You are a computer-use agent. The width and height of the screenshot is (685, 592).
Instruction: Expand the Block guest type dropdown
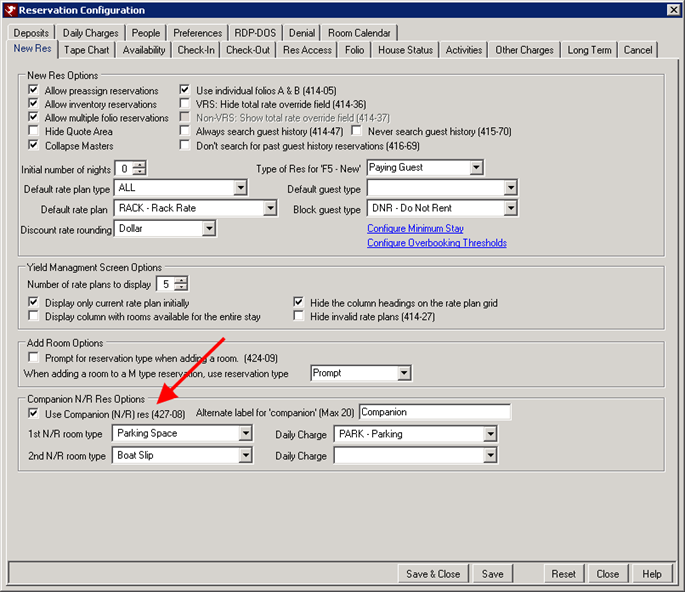tap(510, 208)
